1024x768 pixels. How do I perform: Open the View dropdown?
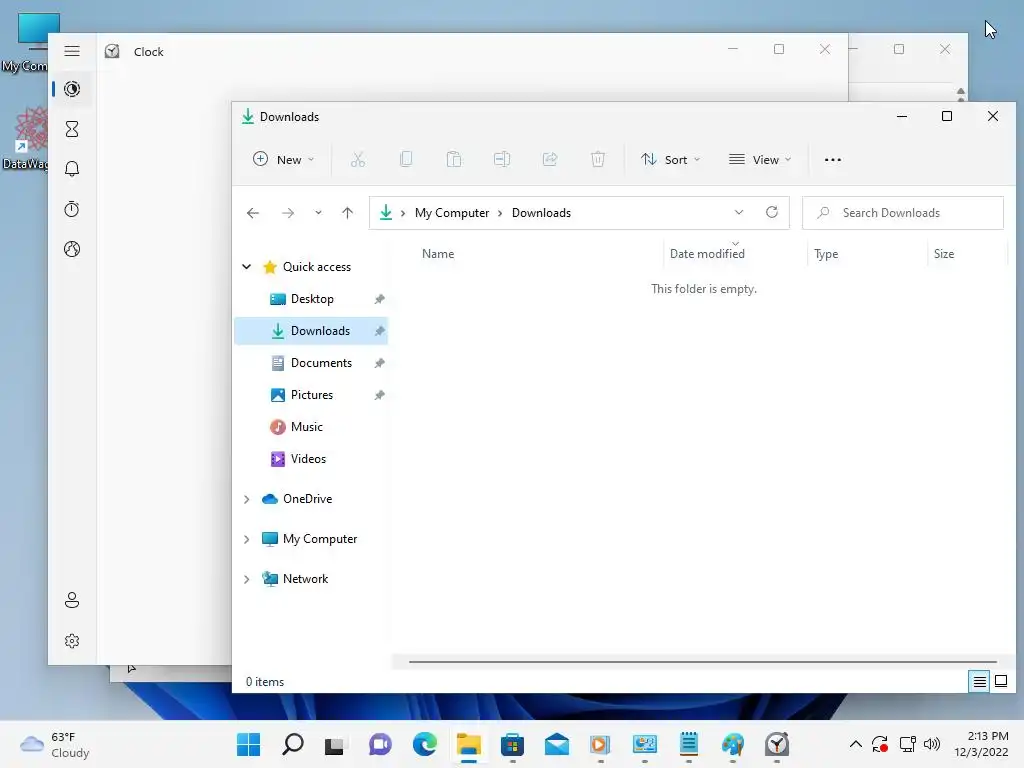760,159
